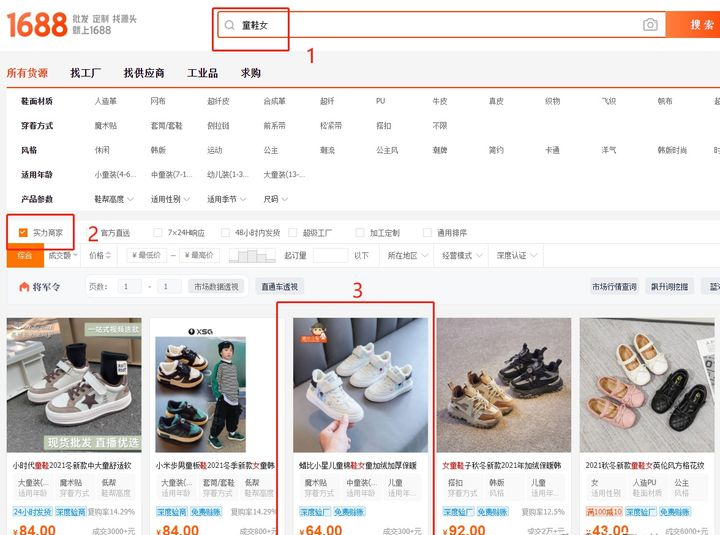
Task: Switch to the 找工厂 tab
Action: 85,73
